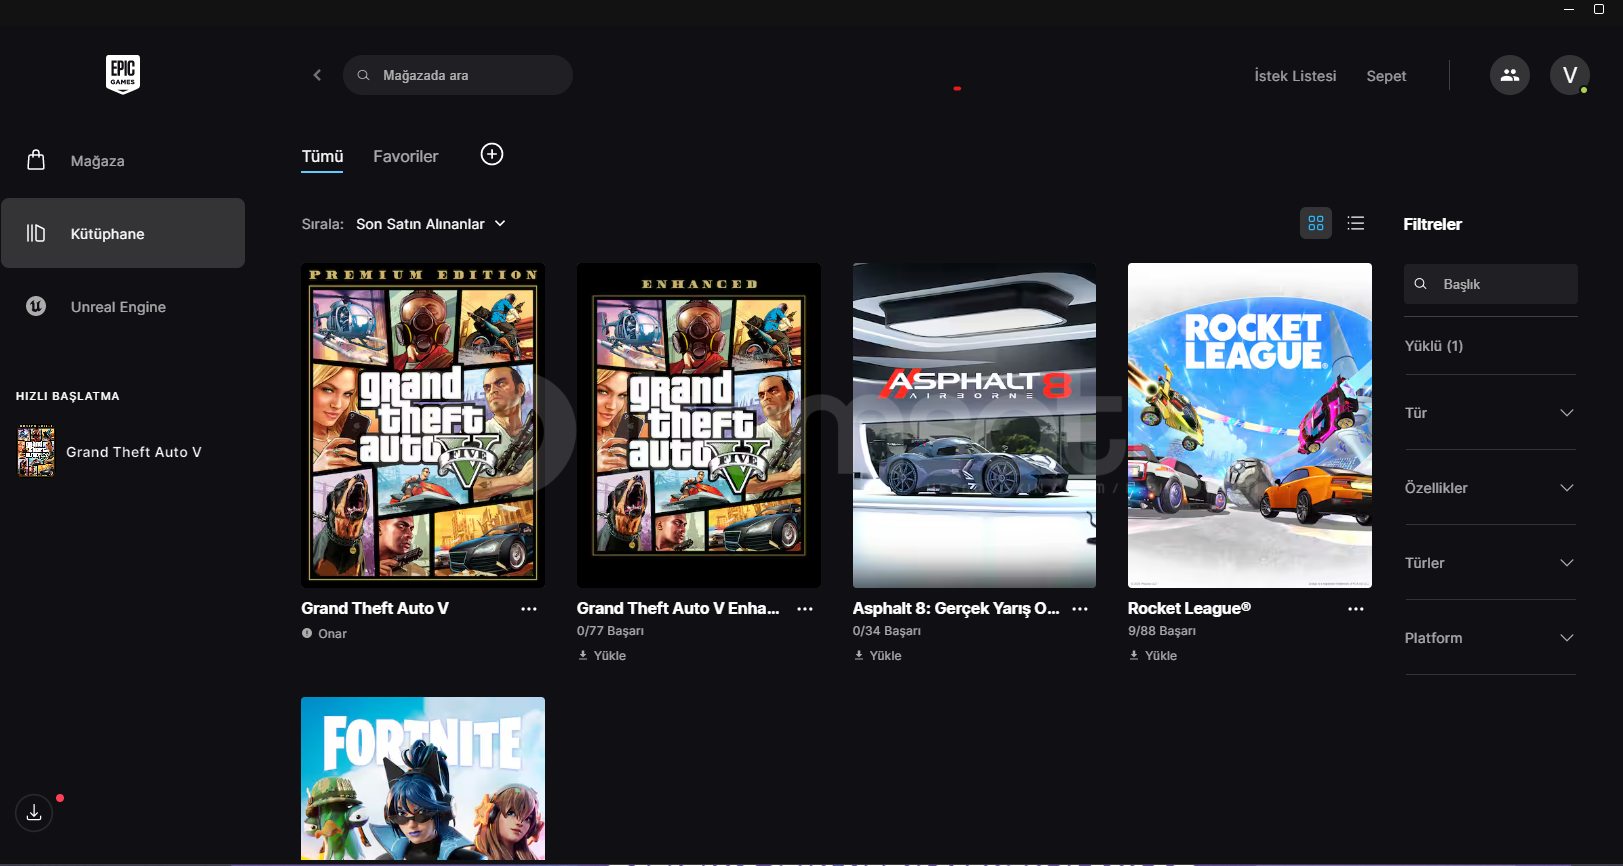Click the Onar repair icon
Image resolution: width=1623 pixels, height=866 pixels.
pyautogui.click(x=307, y=633)
